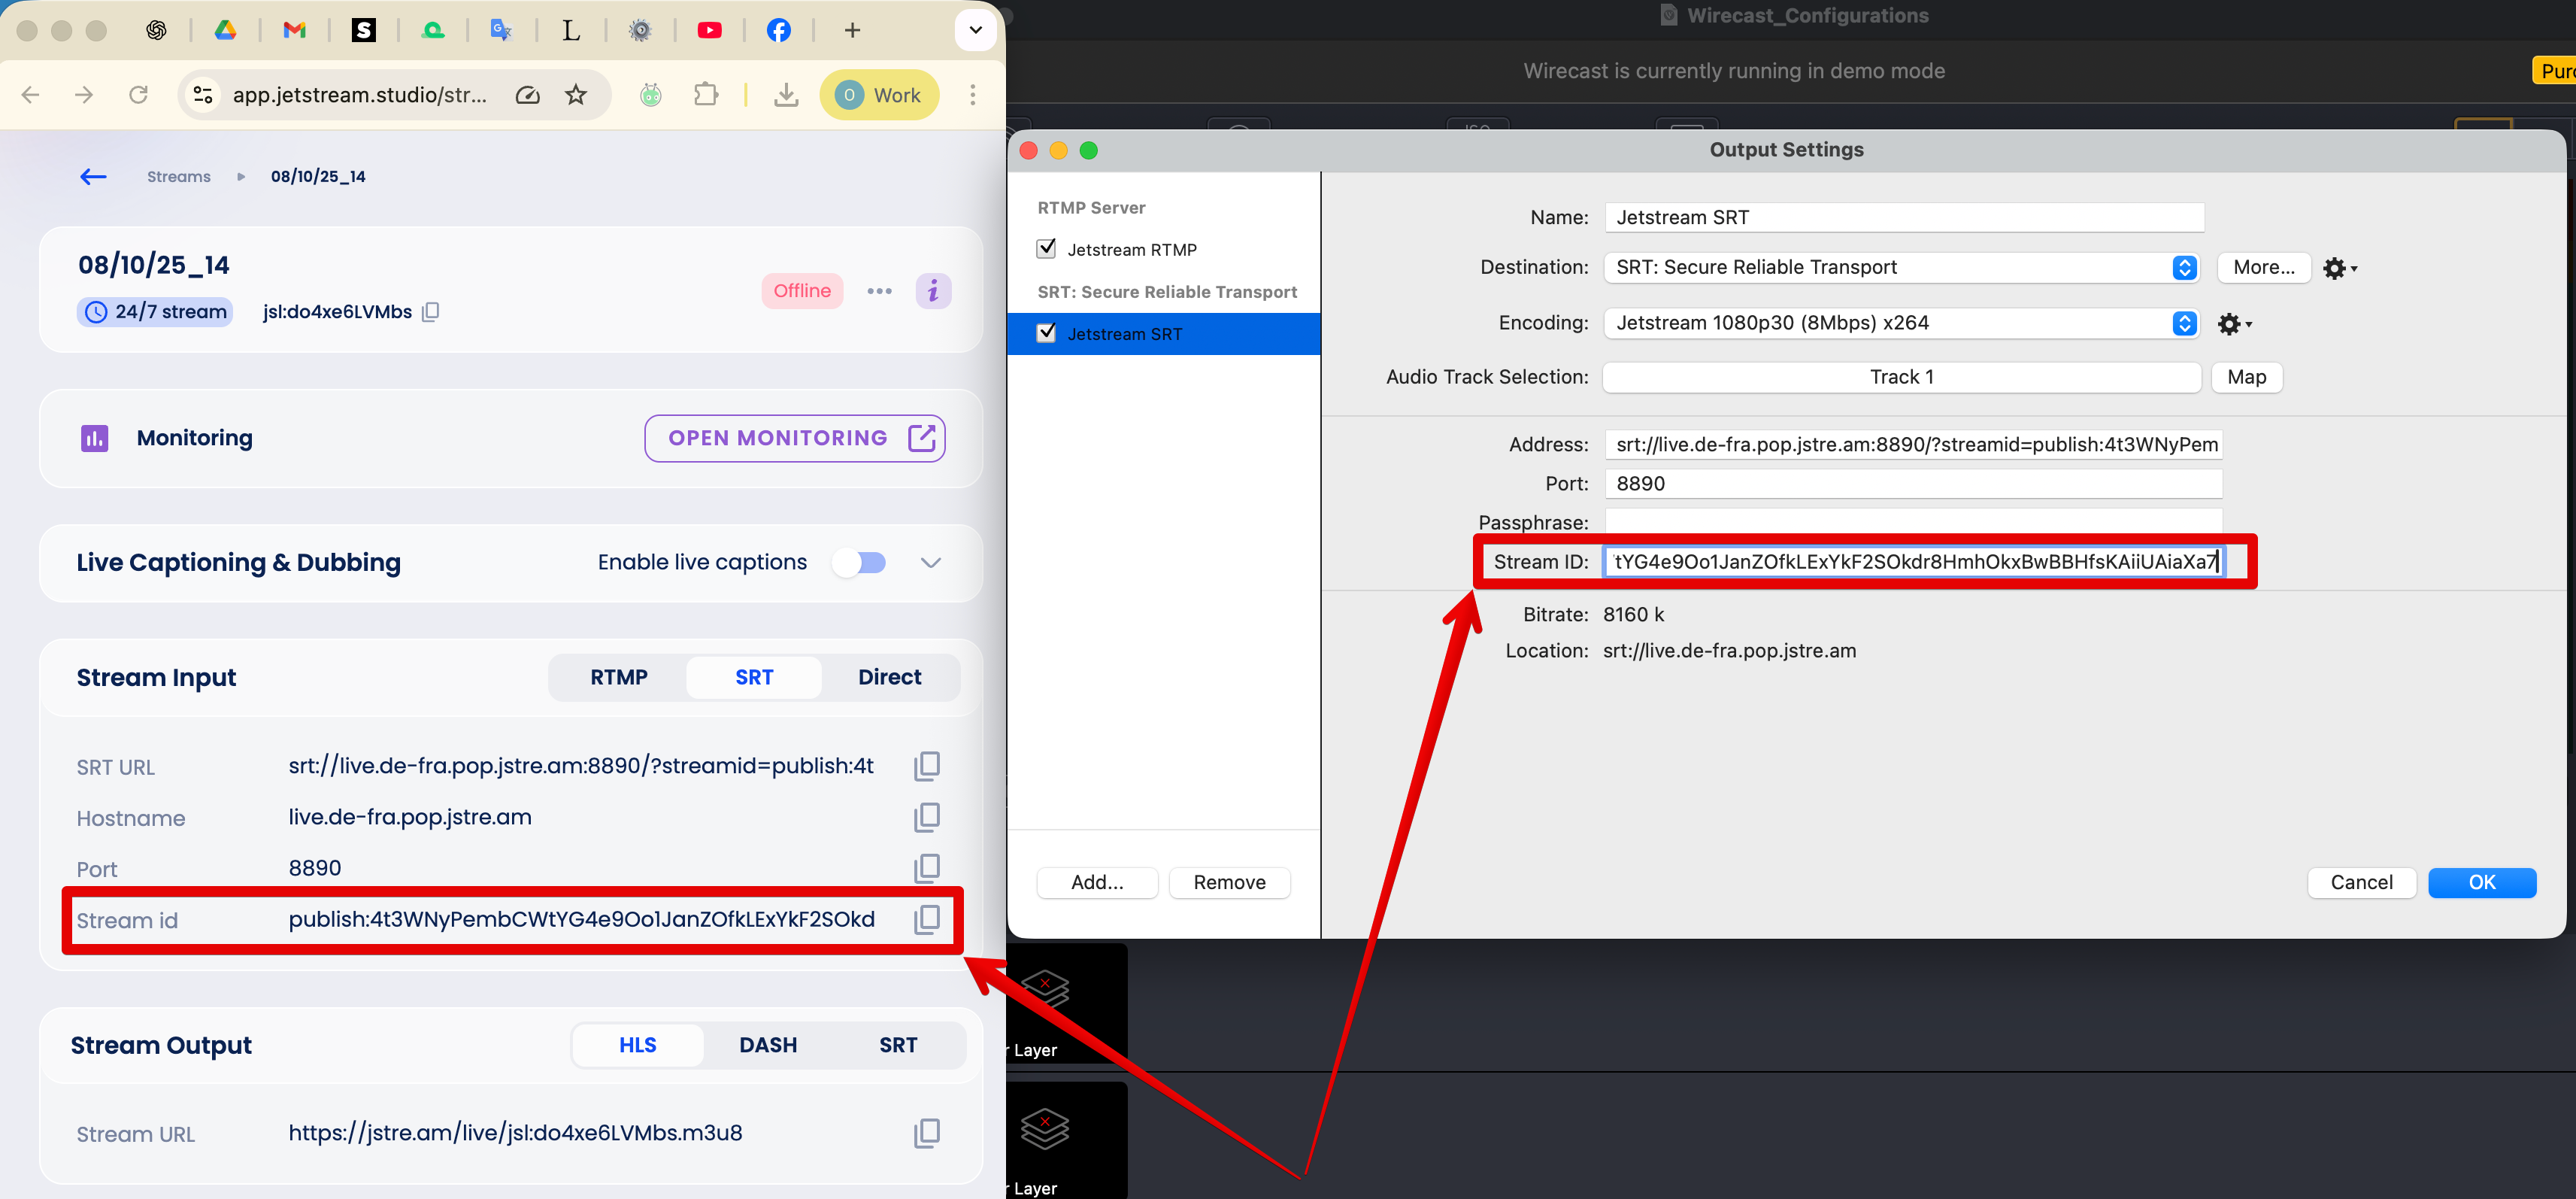The height and width of the screenshot is (1199, 2576).
Task: Copy the jsl:do4xe6LVMbs stream key
Action: [x=430, y=312]
